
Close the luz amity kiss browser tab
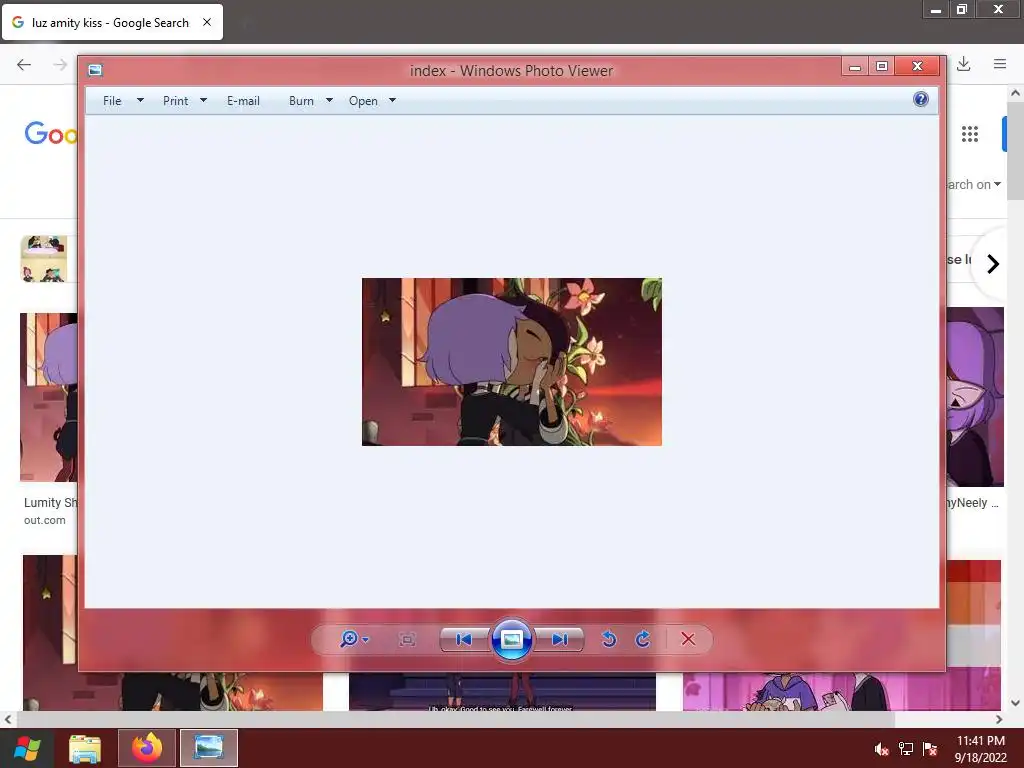(206, 22)
